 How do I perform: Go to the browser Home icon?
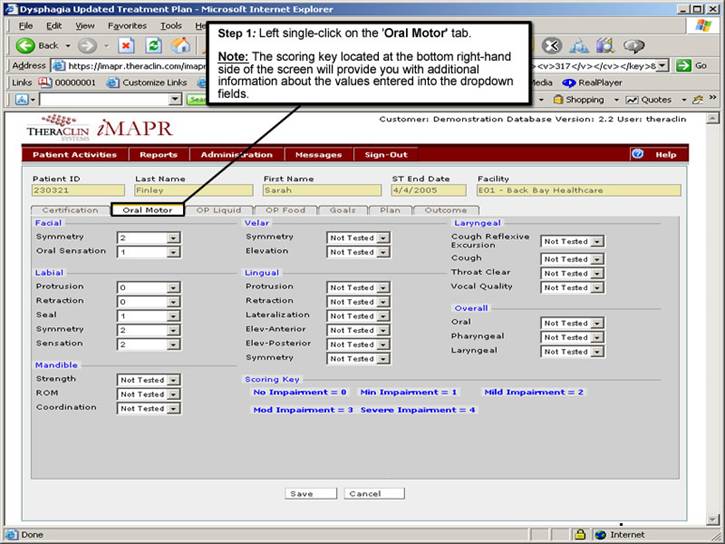tap(181, 45)
